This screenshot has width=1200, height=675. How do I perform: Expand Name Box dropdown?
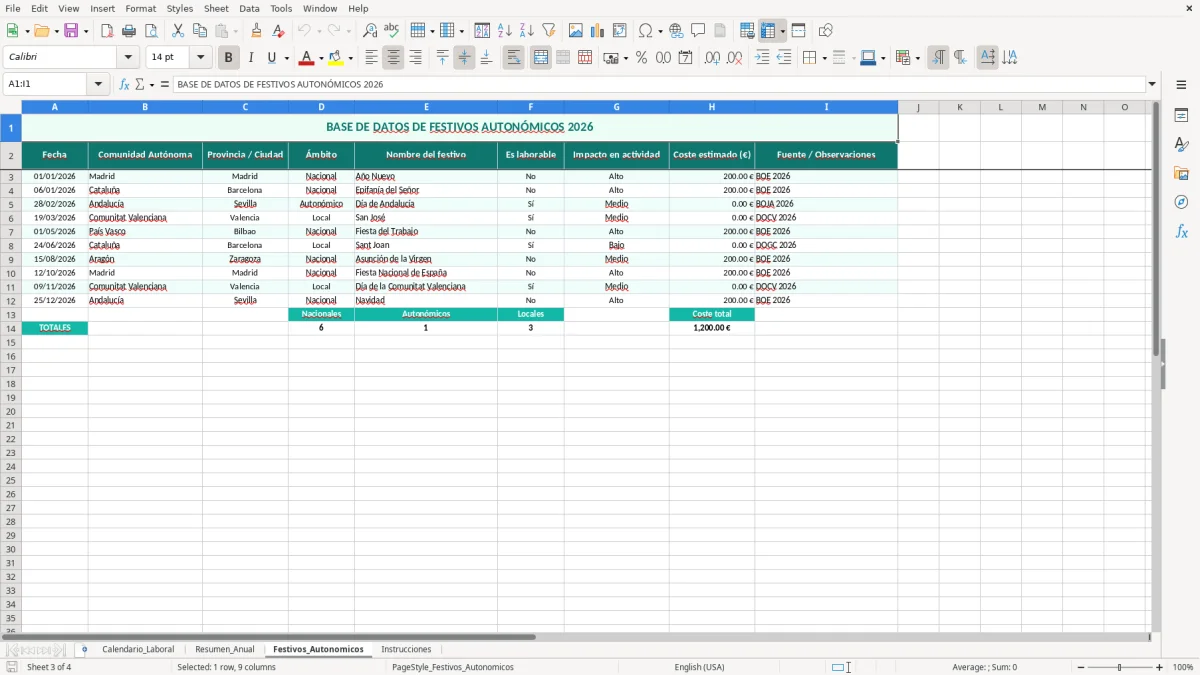click(98, 84)
